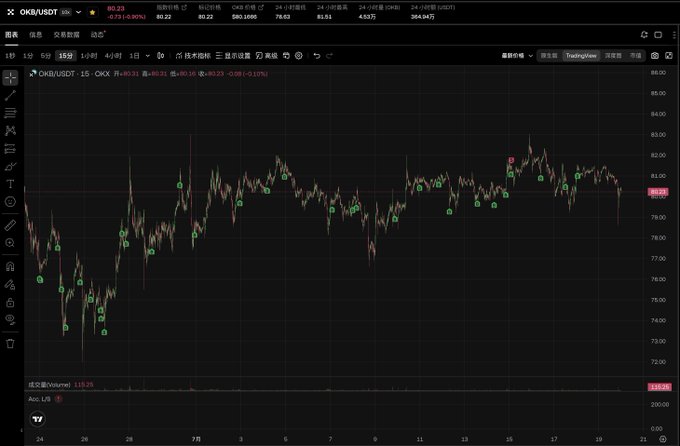Open the emoji sticker tool
This screenshot has width=680, height=446.
pyautogui.click(x=10, y=202)
